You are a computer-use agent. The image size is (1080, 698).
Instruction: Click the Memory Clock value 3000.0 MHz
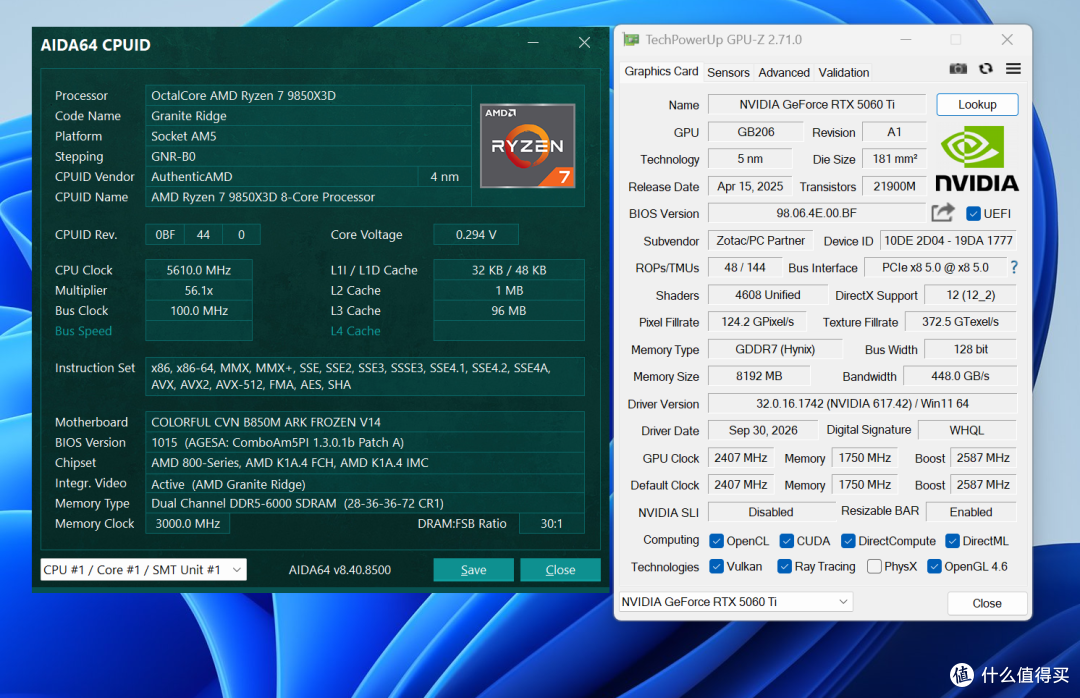187,524
